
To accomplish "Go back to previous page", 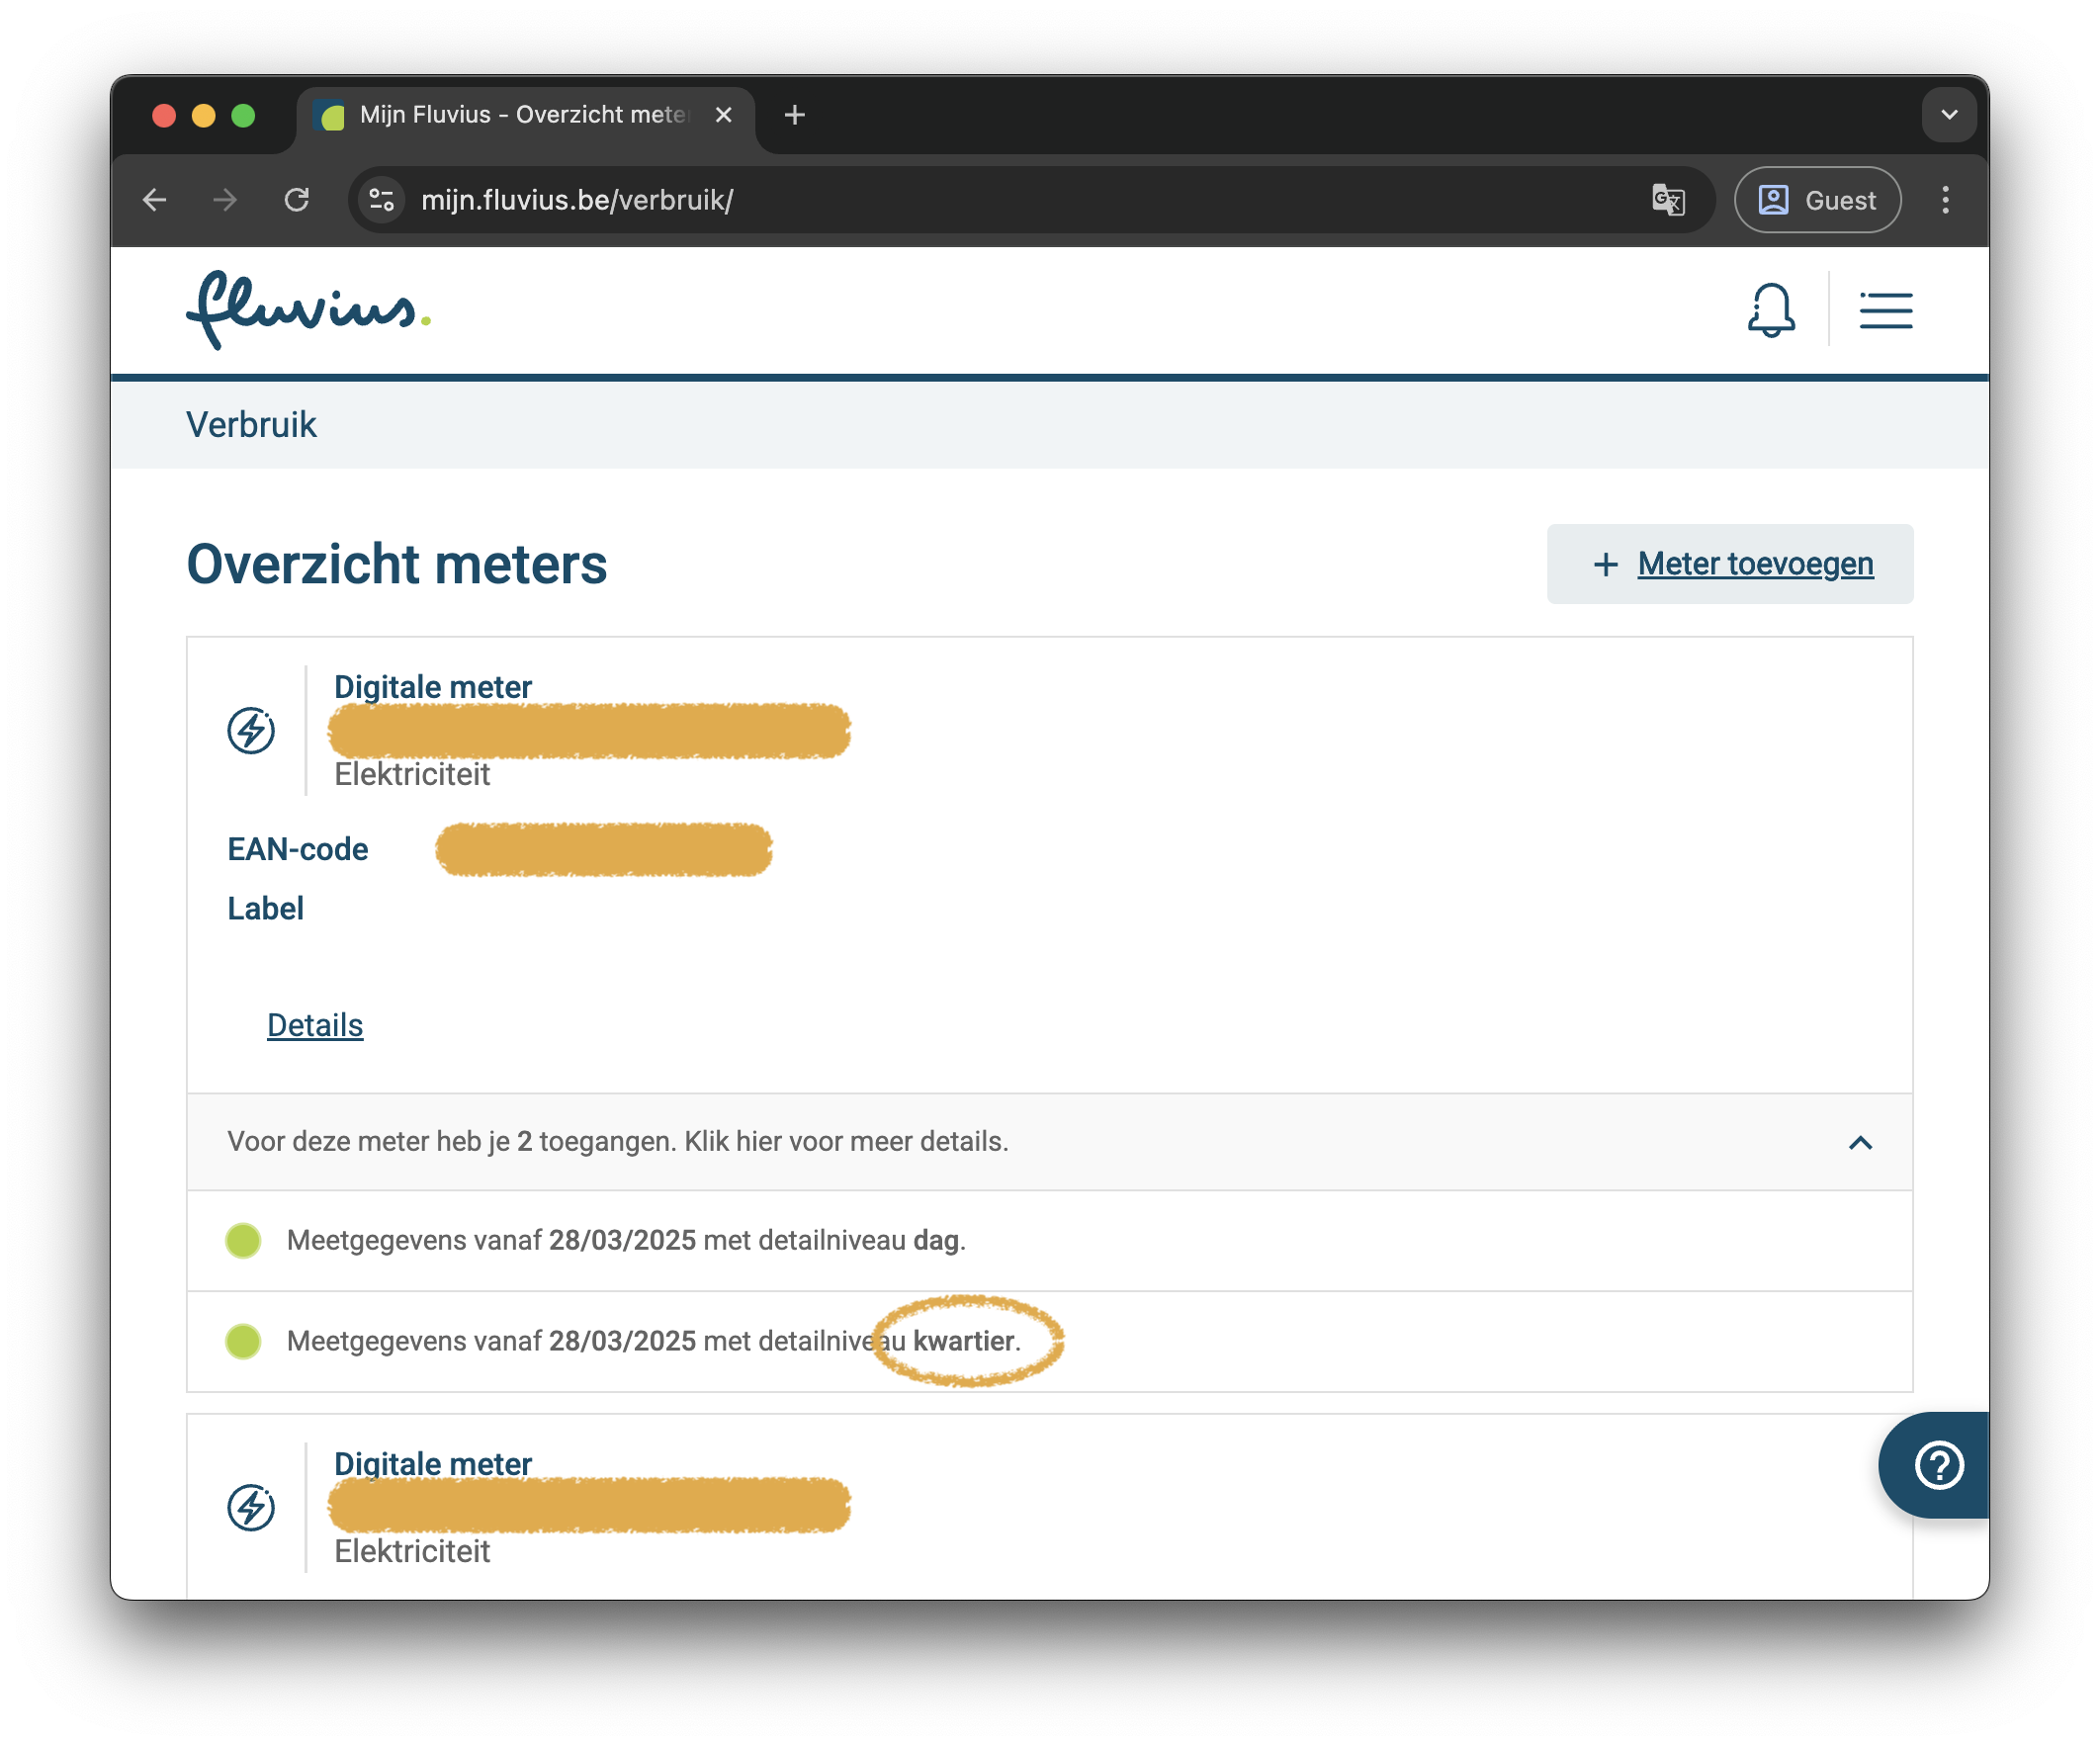I will tap(155, 200).
